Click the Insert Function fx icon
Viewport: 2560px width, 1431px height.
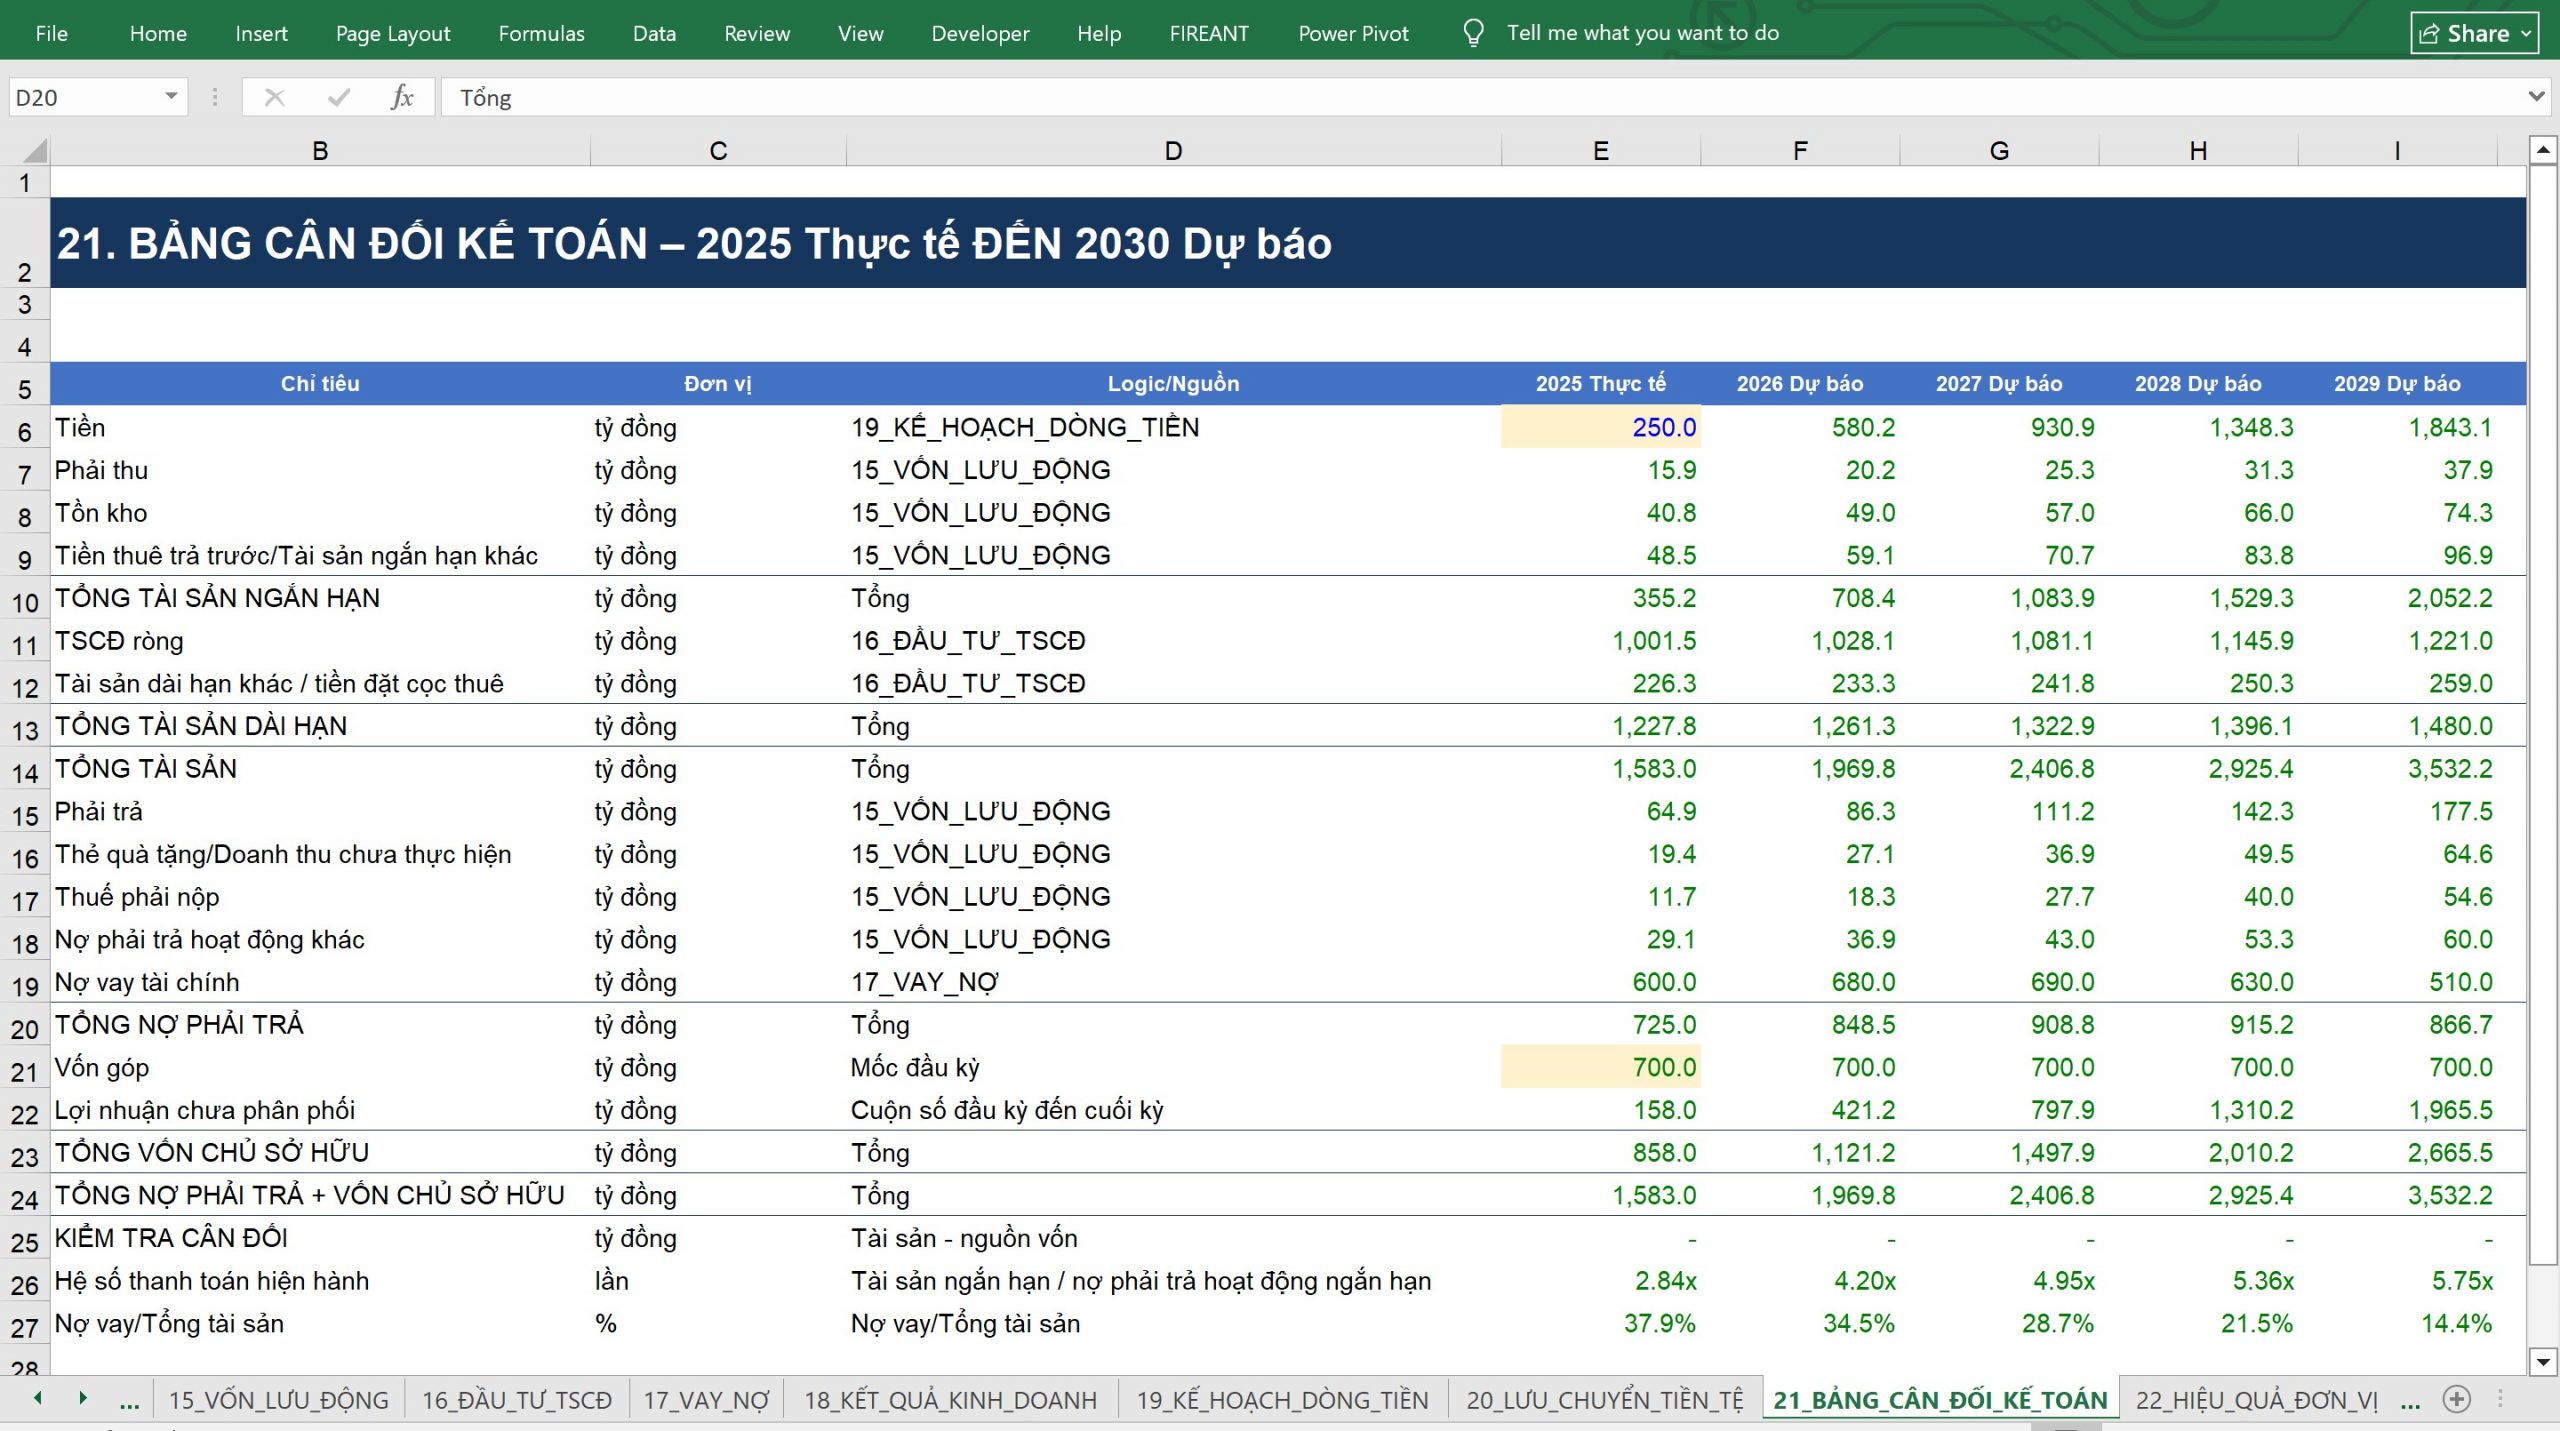(402, 97)
